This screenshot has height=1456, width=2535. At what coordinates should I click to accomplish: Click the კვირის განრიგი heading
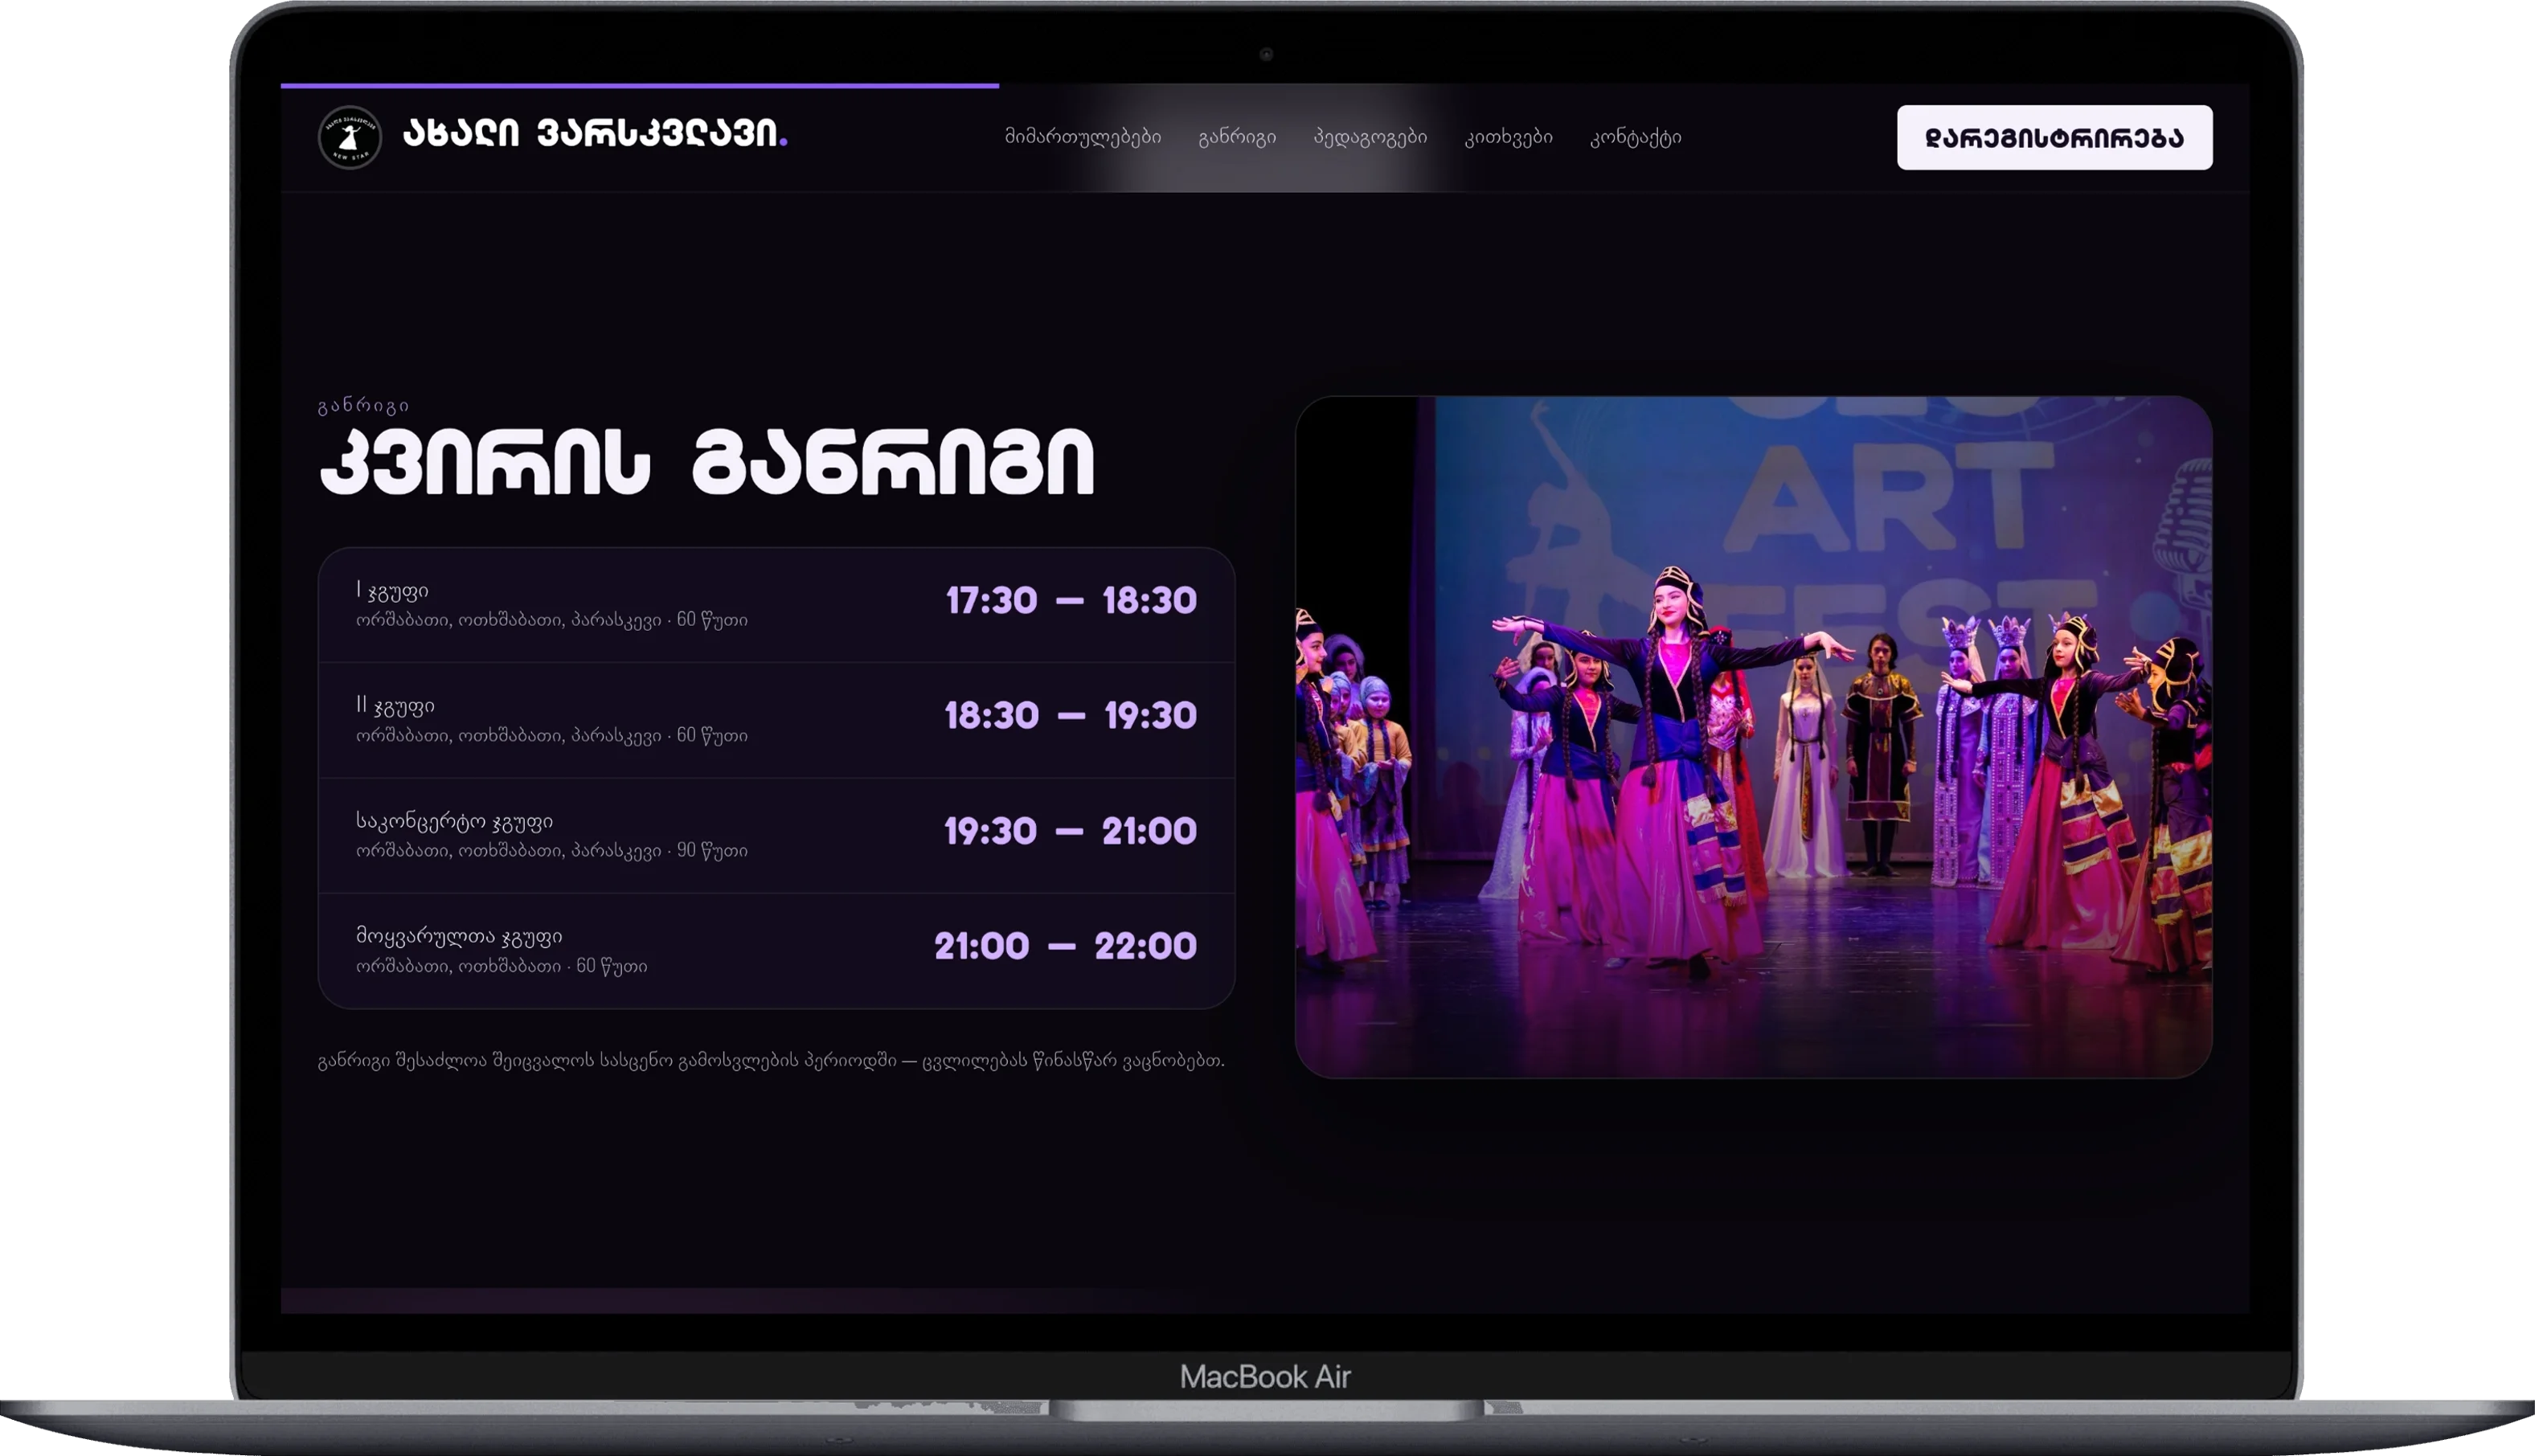(x=707, y=462)
